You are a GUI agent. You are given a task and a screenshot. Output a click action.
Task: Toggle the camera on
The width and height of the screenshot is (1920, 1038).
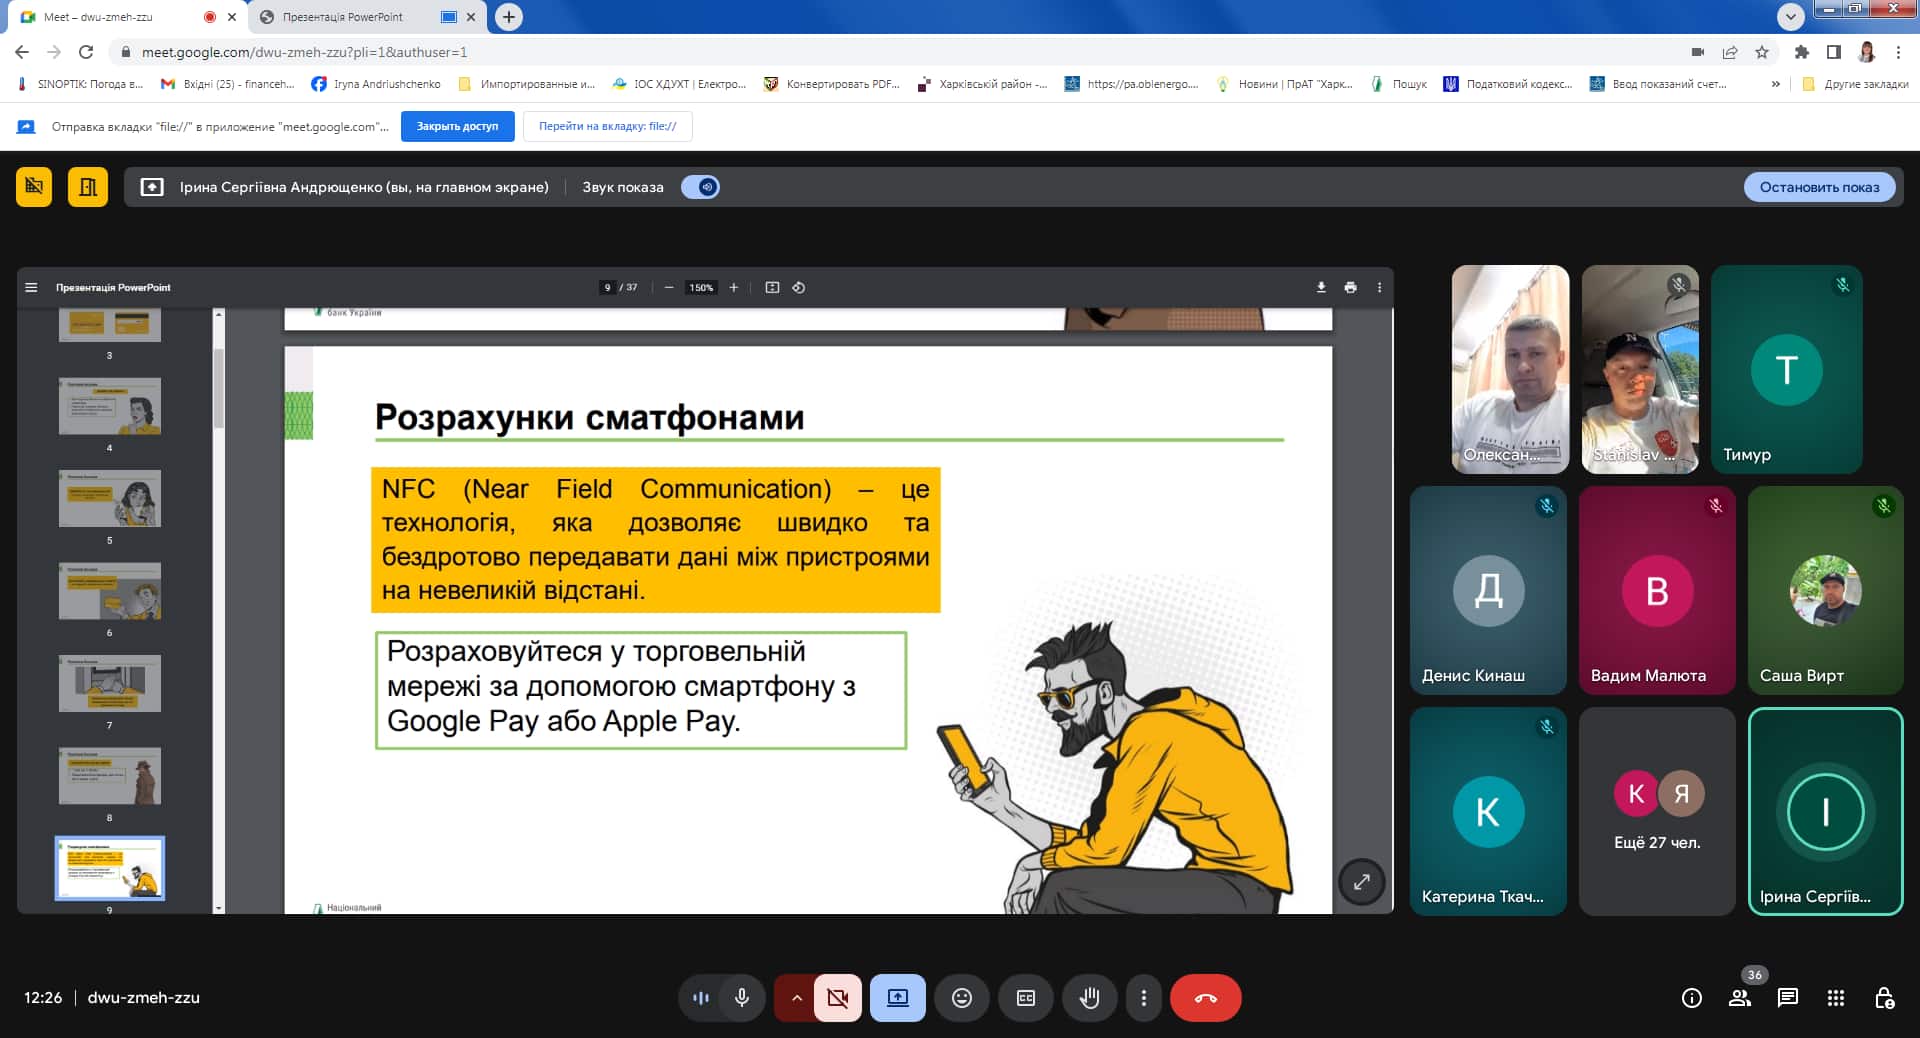tap(838, 998)
